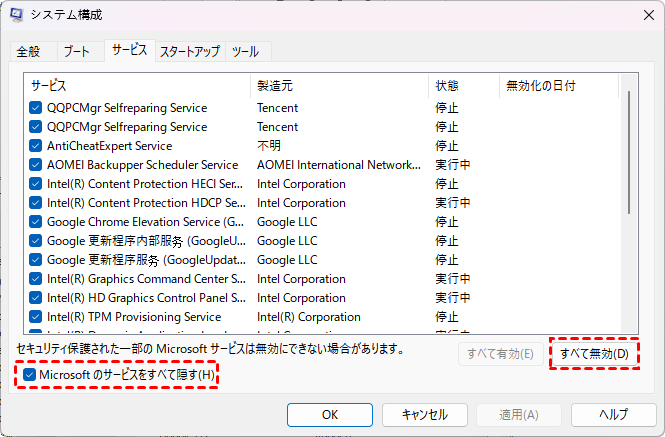Click the System Configuration title bar icon
The image size is (665, 437).
[16, 16]
